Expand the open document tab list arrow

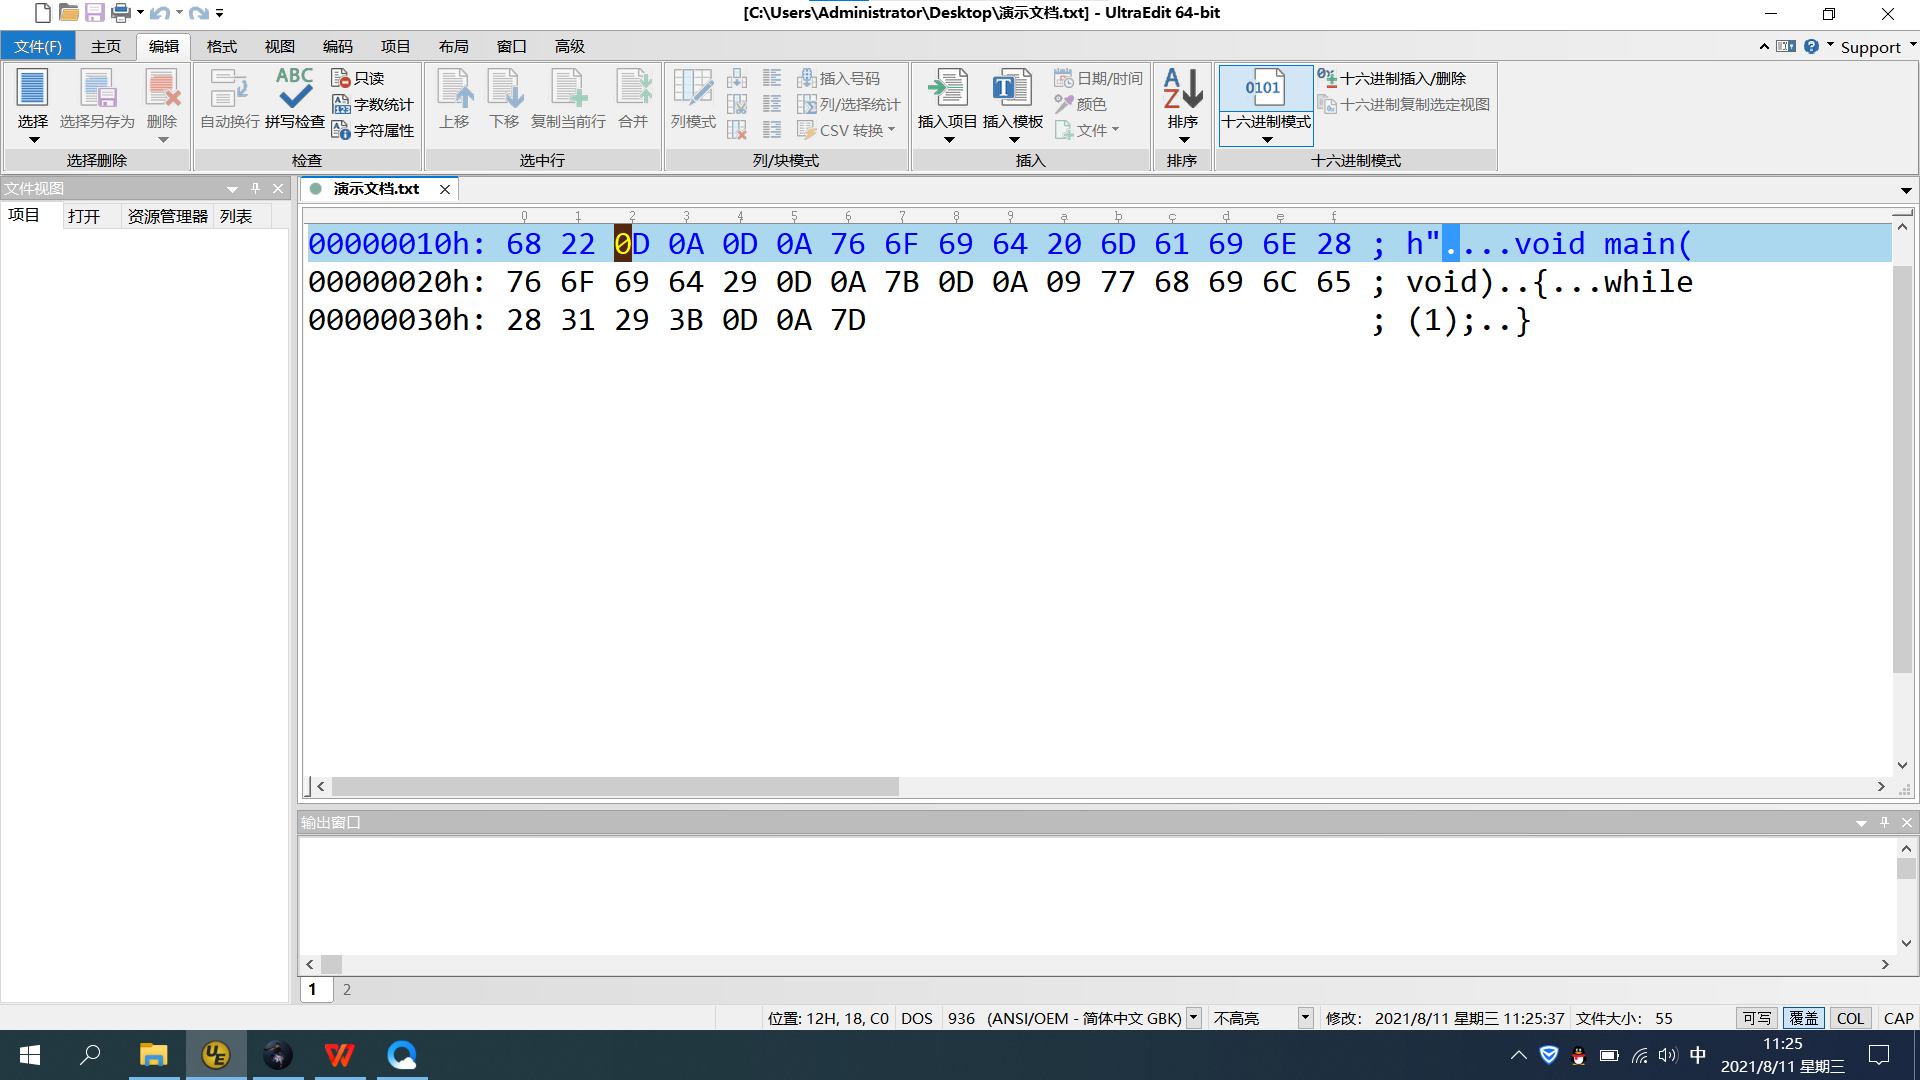point(1906,190)
